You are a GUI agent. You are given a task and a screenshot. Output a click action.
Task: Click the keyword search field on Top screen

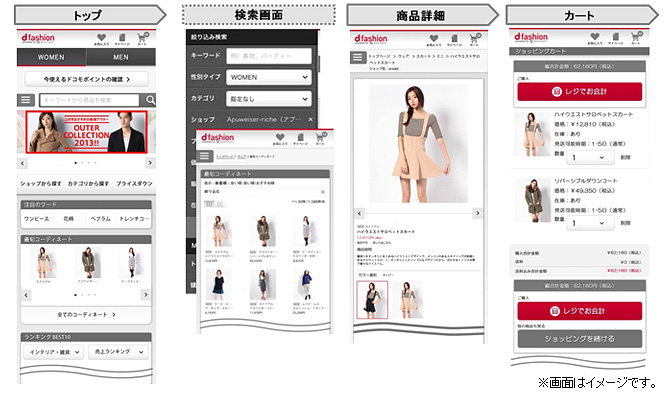click(89, 100)
